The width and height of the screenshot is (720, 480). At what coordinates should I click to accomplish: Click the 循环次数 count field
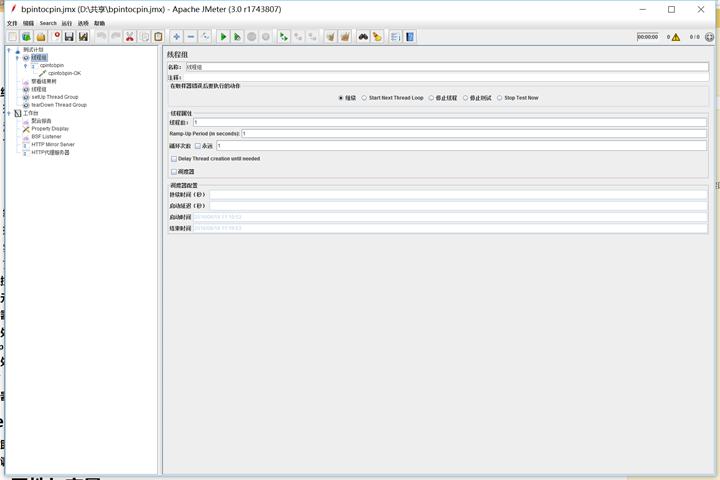pyautogui.click(x=461, y=146)
